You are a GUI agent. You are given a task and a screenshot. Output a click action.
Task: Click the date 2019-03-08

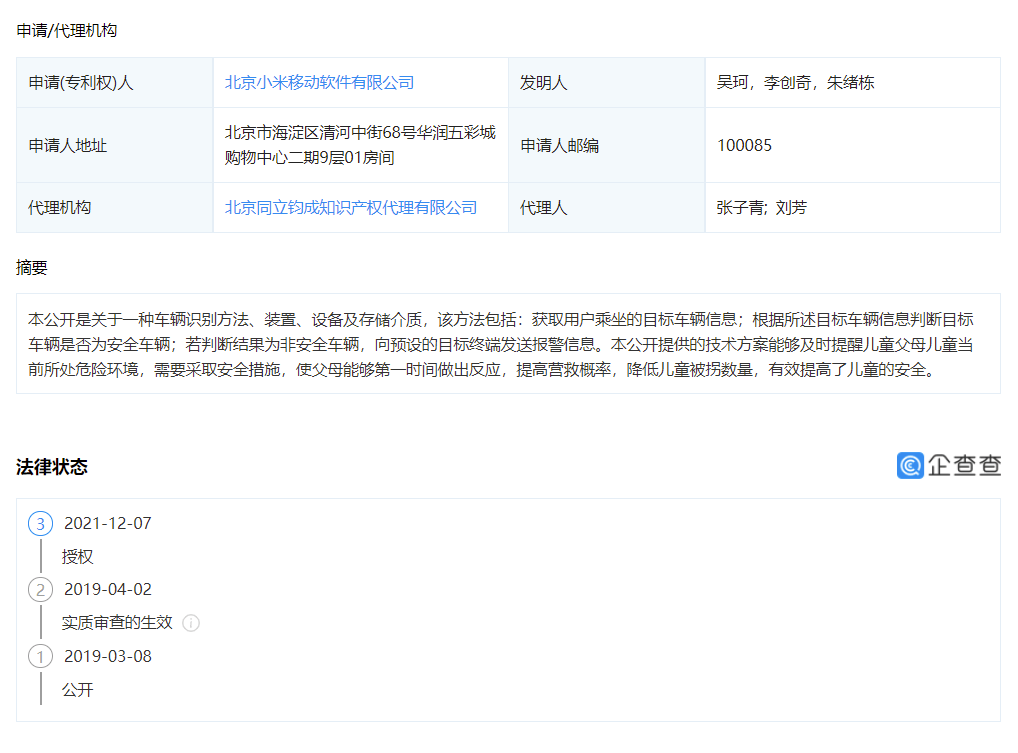click(108, 656)
